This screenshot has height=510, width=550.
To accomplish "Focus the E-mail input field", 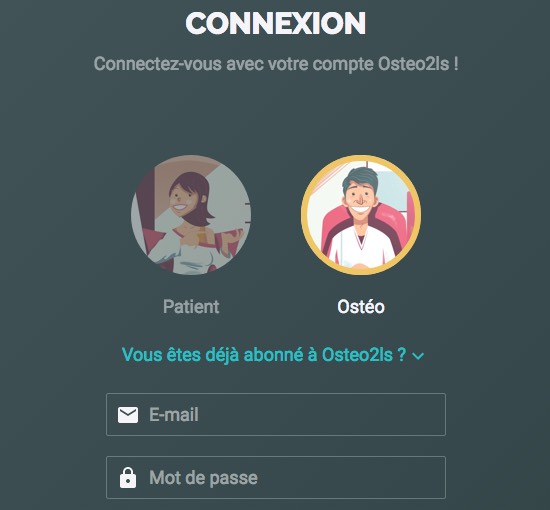I will 276,415.
